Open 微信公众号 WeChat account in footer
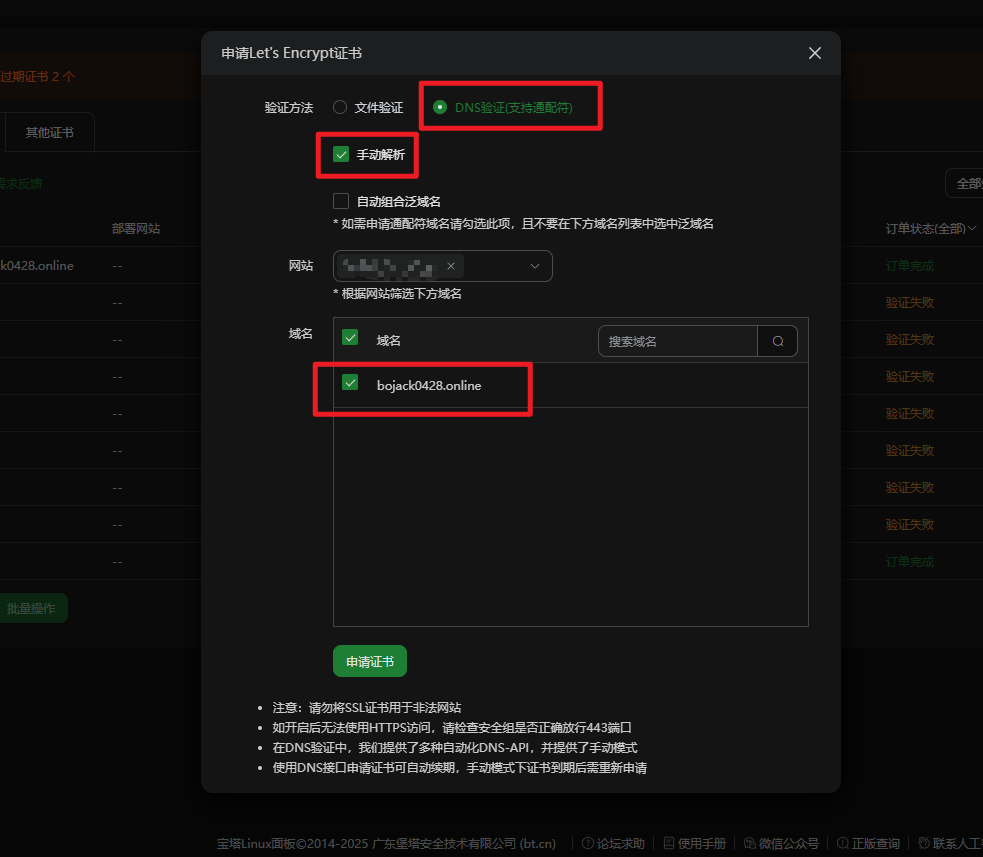This screenshot has height=857, width=983. click(780, 843)
